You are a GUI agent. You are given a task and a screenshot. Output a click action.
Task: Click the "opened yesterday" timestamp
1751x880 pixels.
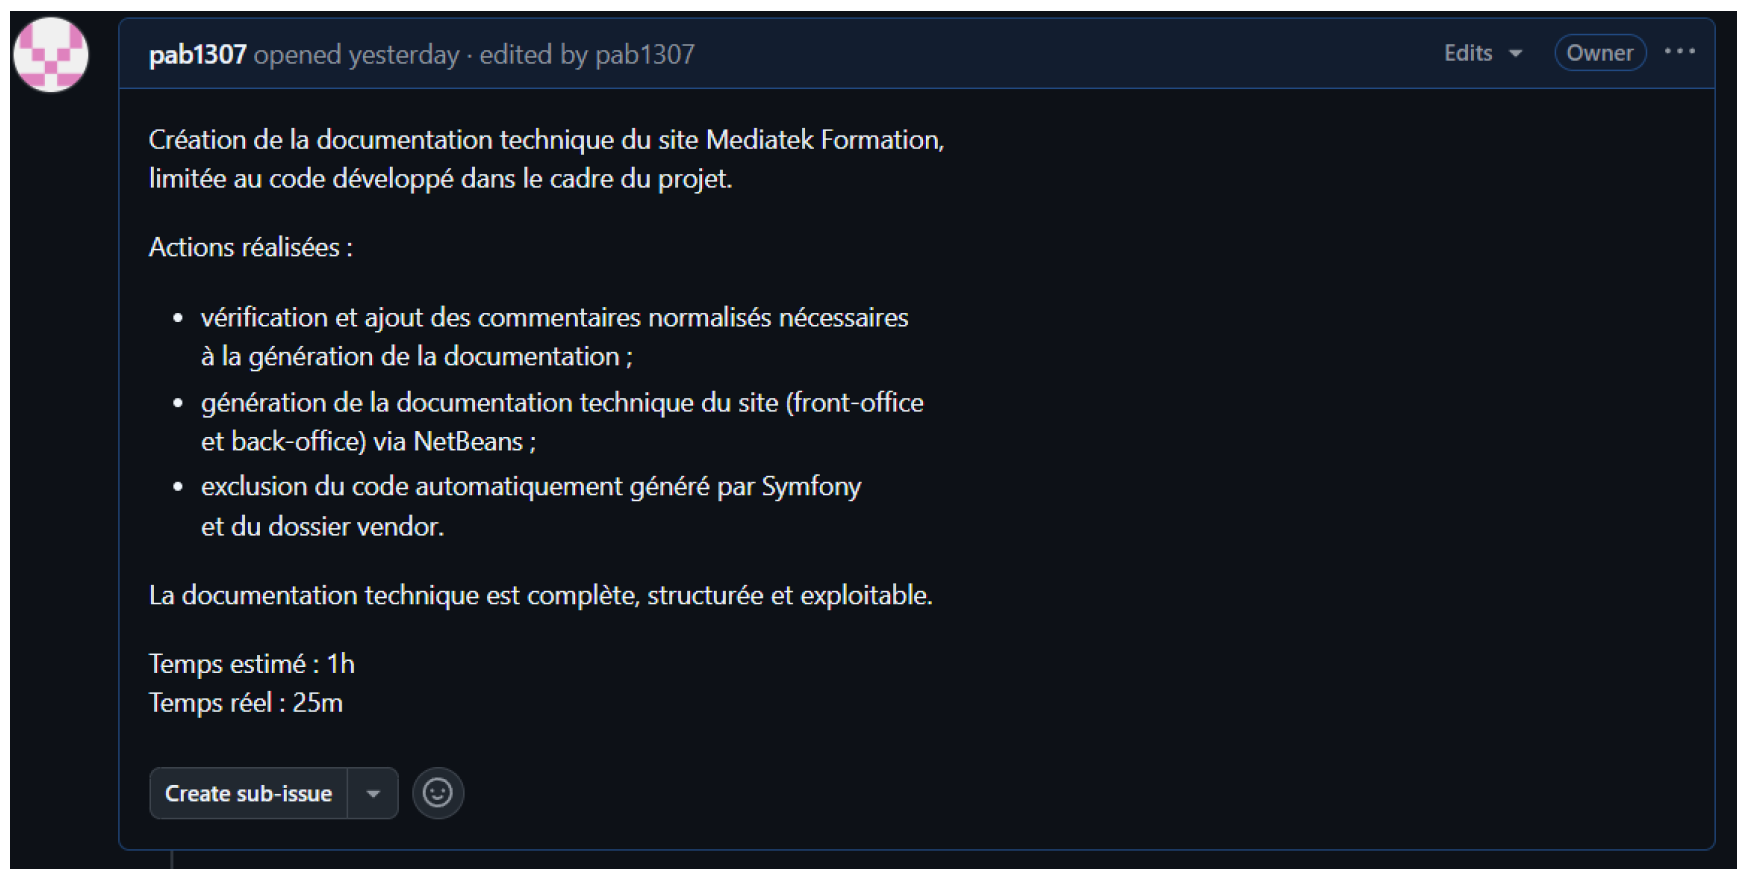pos(356,54)
